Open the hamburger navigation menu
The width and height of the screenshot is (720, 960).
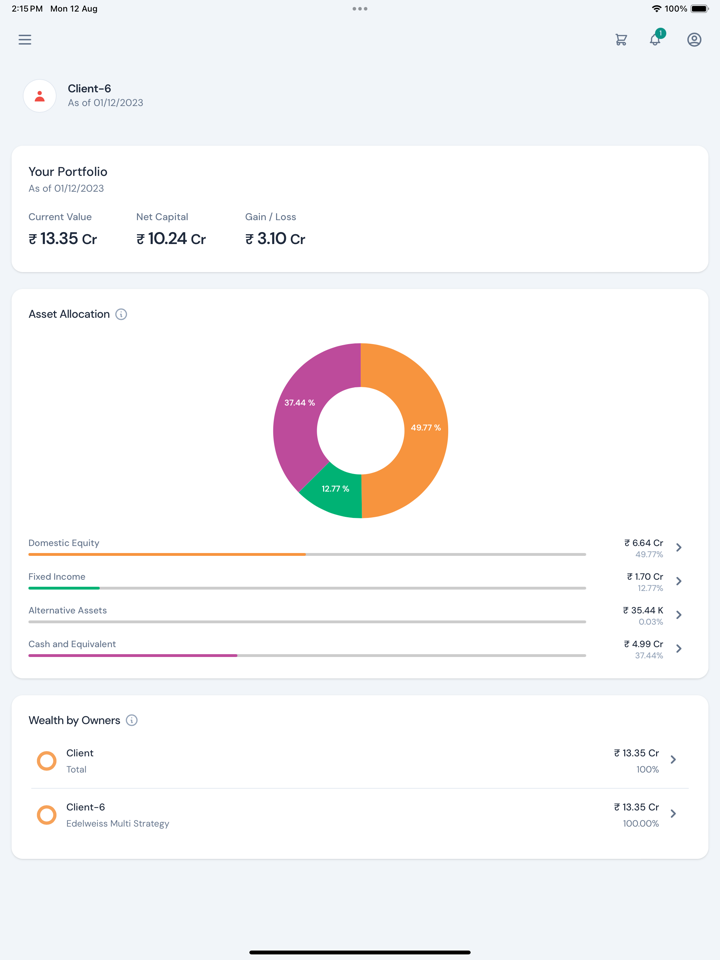tap(25, 40)
